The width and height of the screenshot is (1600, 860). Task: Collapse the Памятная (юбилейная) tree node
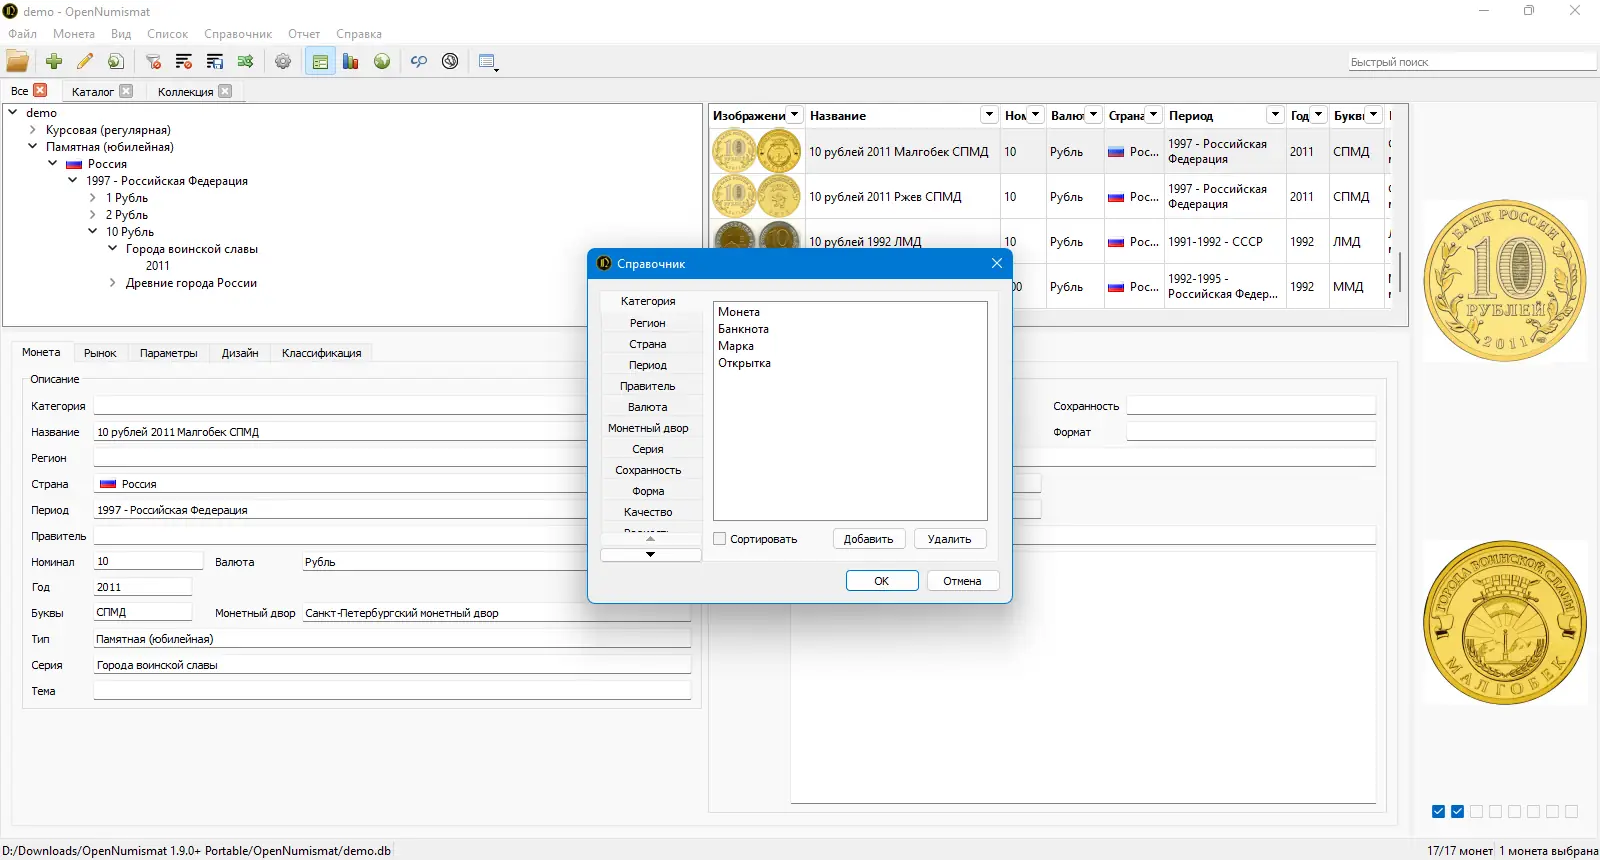[x=33, y=147]
